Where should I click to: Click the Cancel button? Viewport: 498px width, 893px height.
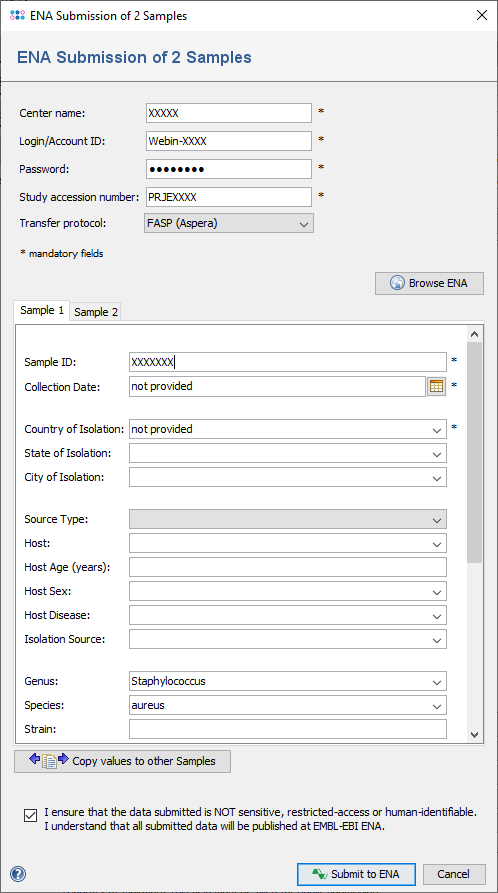click(454, 874)
